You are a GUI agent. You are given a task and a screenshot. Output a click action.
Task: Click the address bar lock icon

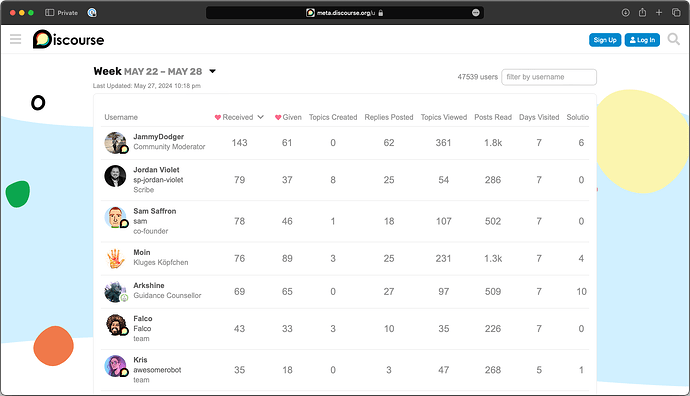[381, 13]
